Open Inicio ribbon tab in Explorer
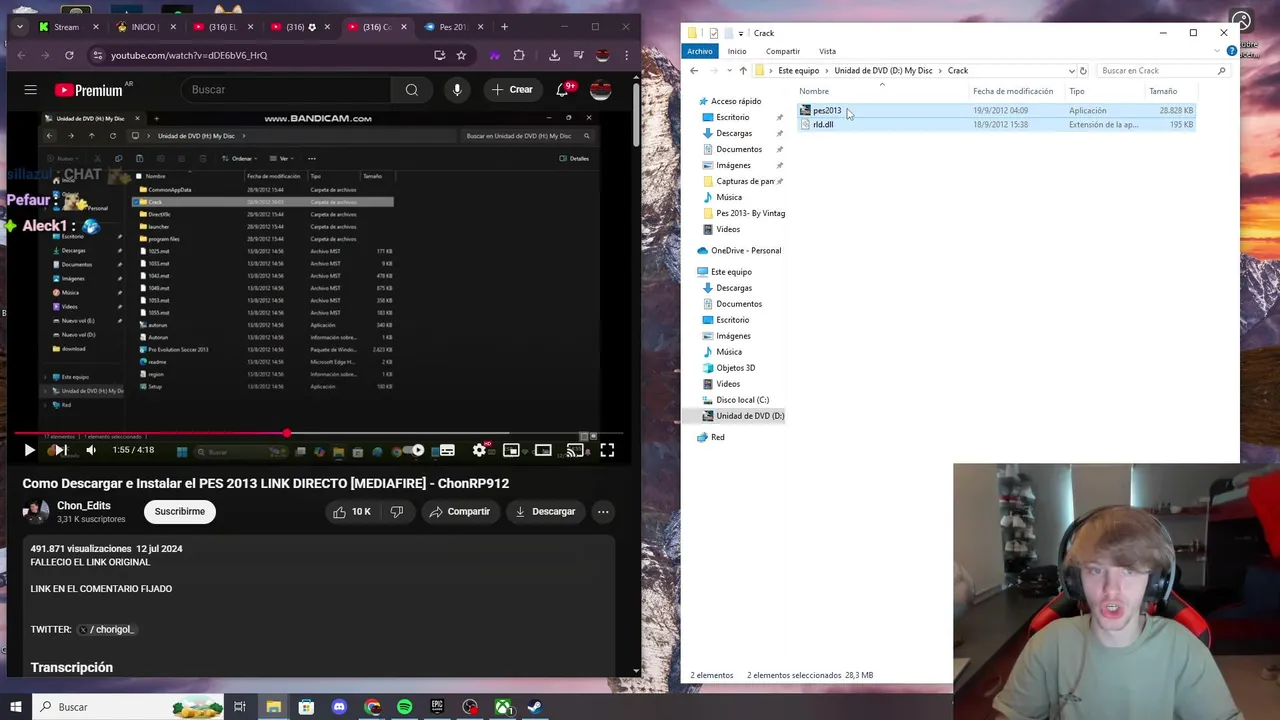 coord(737,51)
